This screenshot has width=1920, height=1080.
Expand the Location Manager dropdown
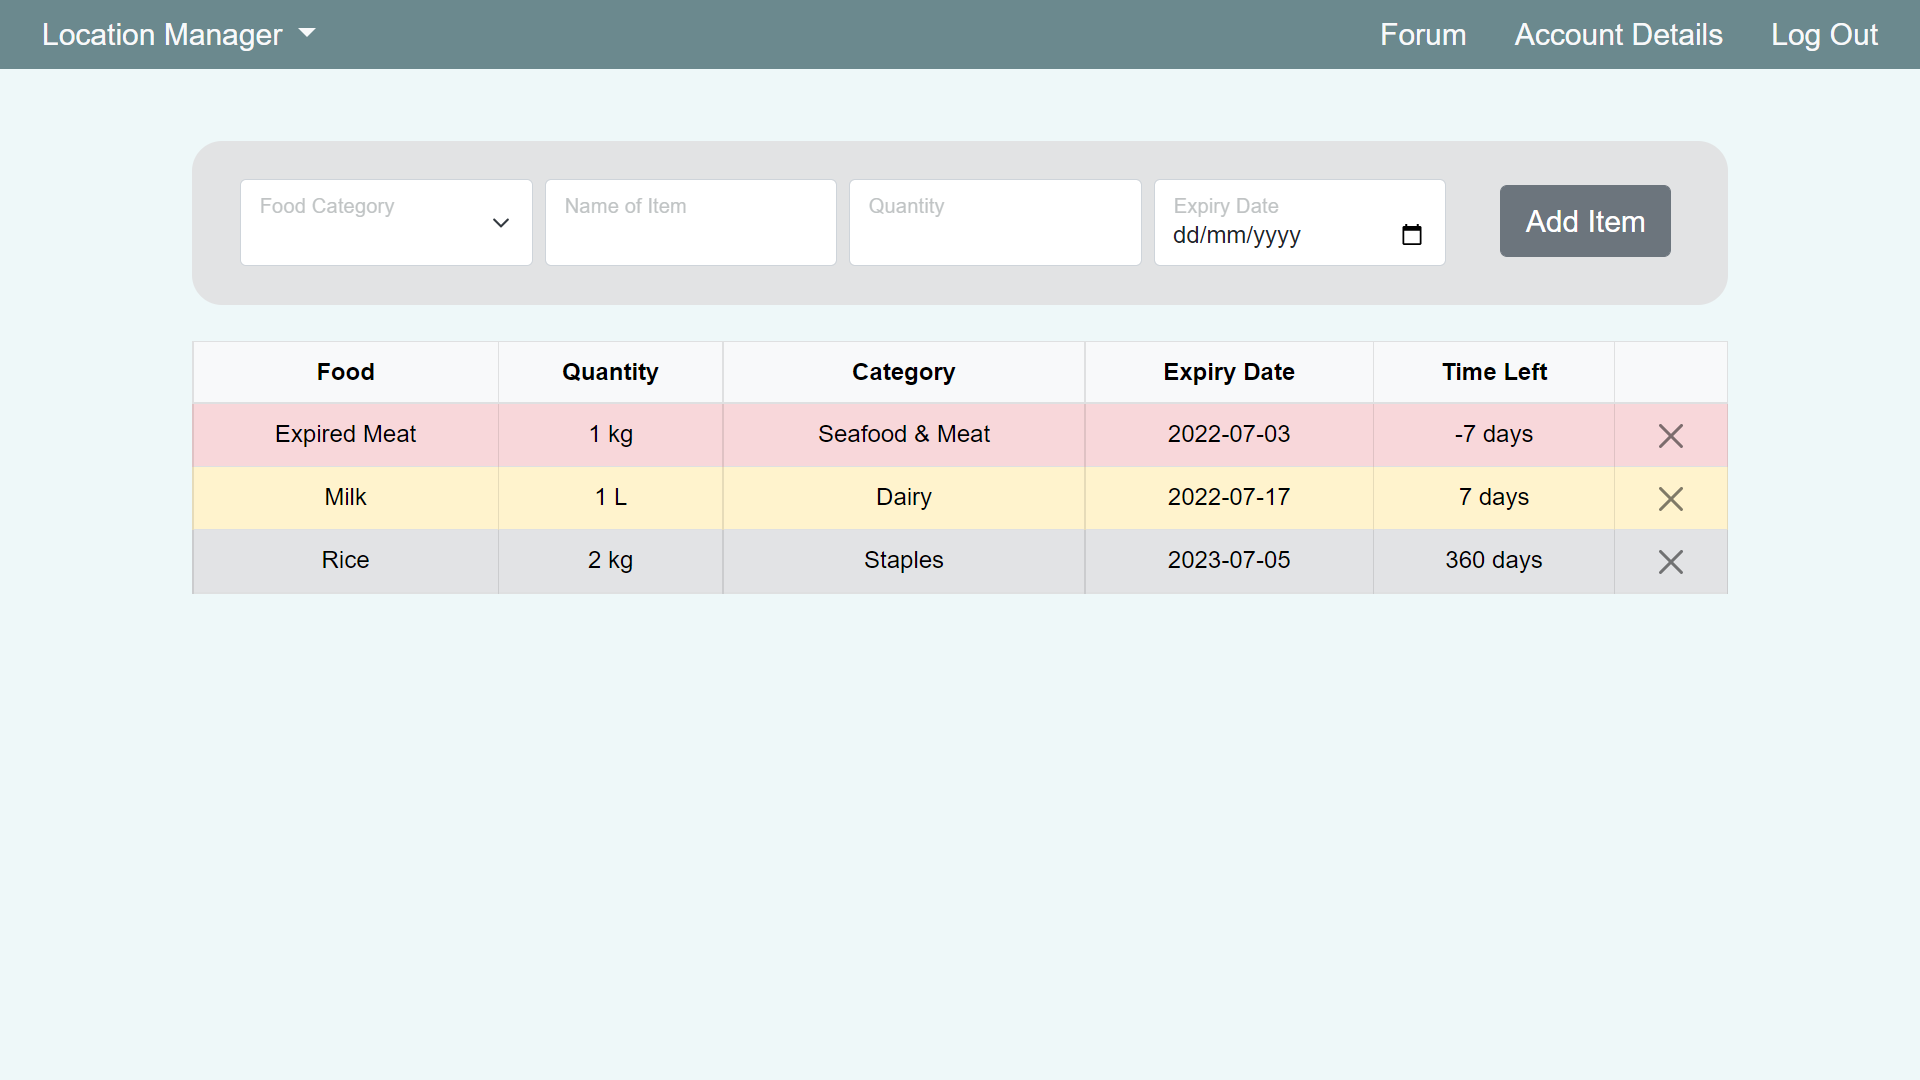pyautogui.click(x=178, y=34)
